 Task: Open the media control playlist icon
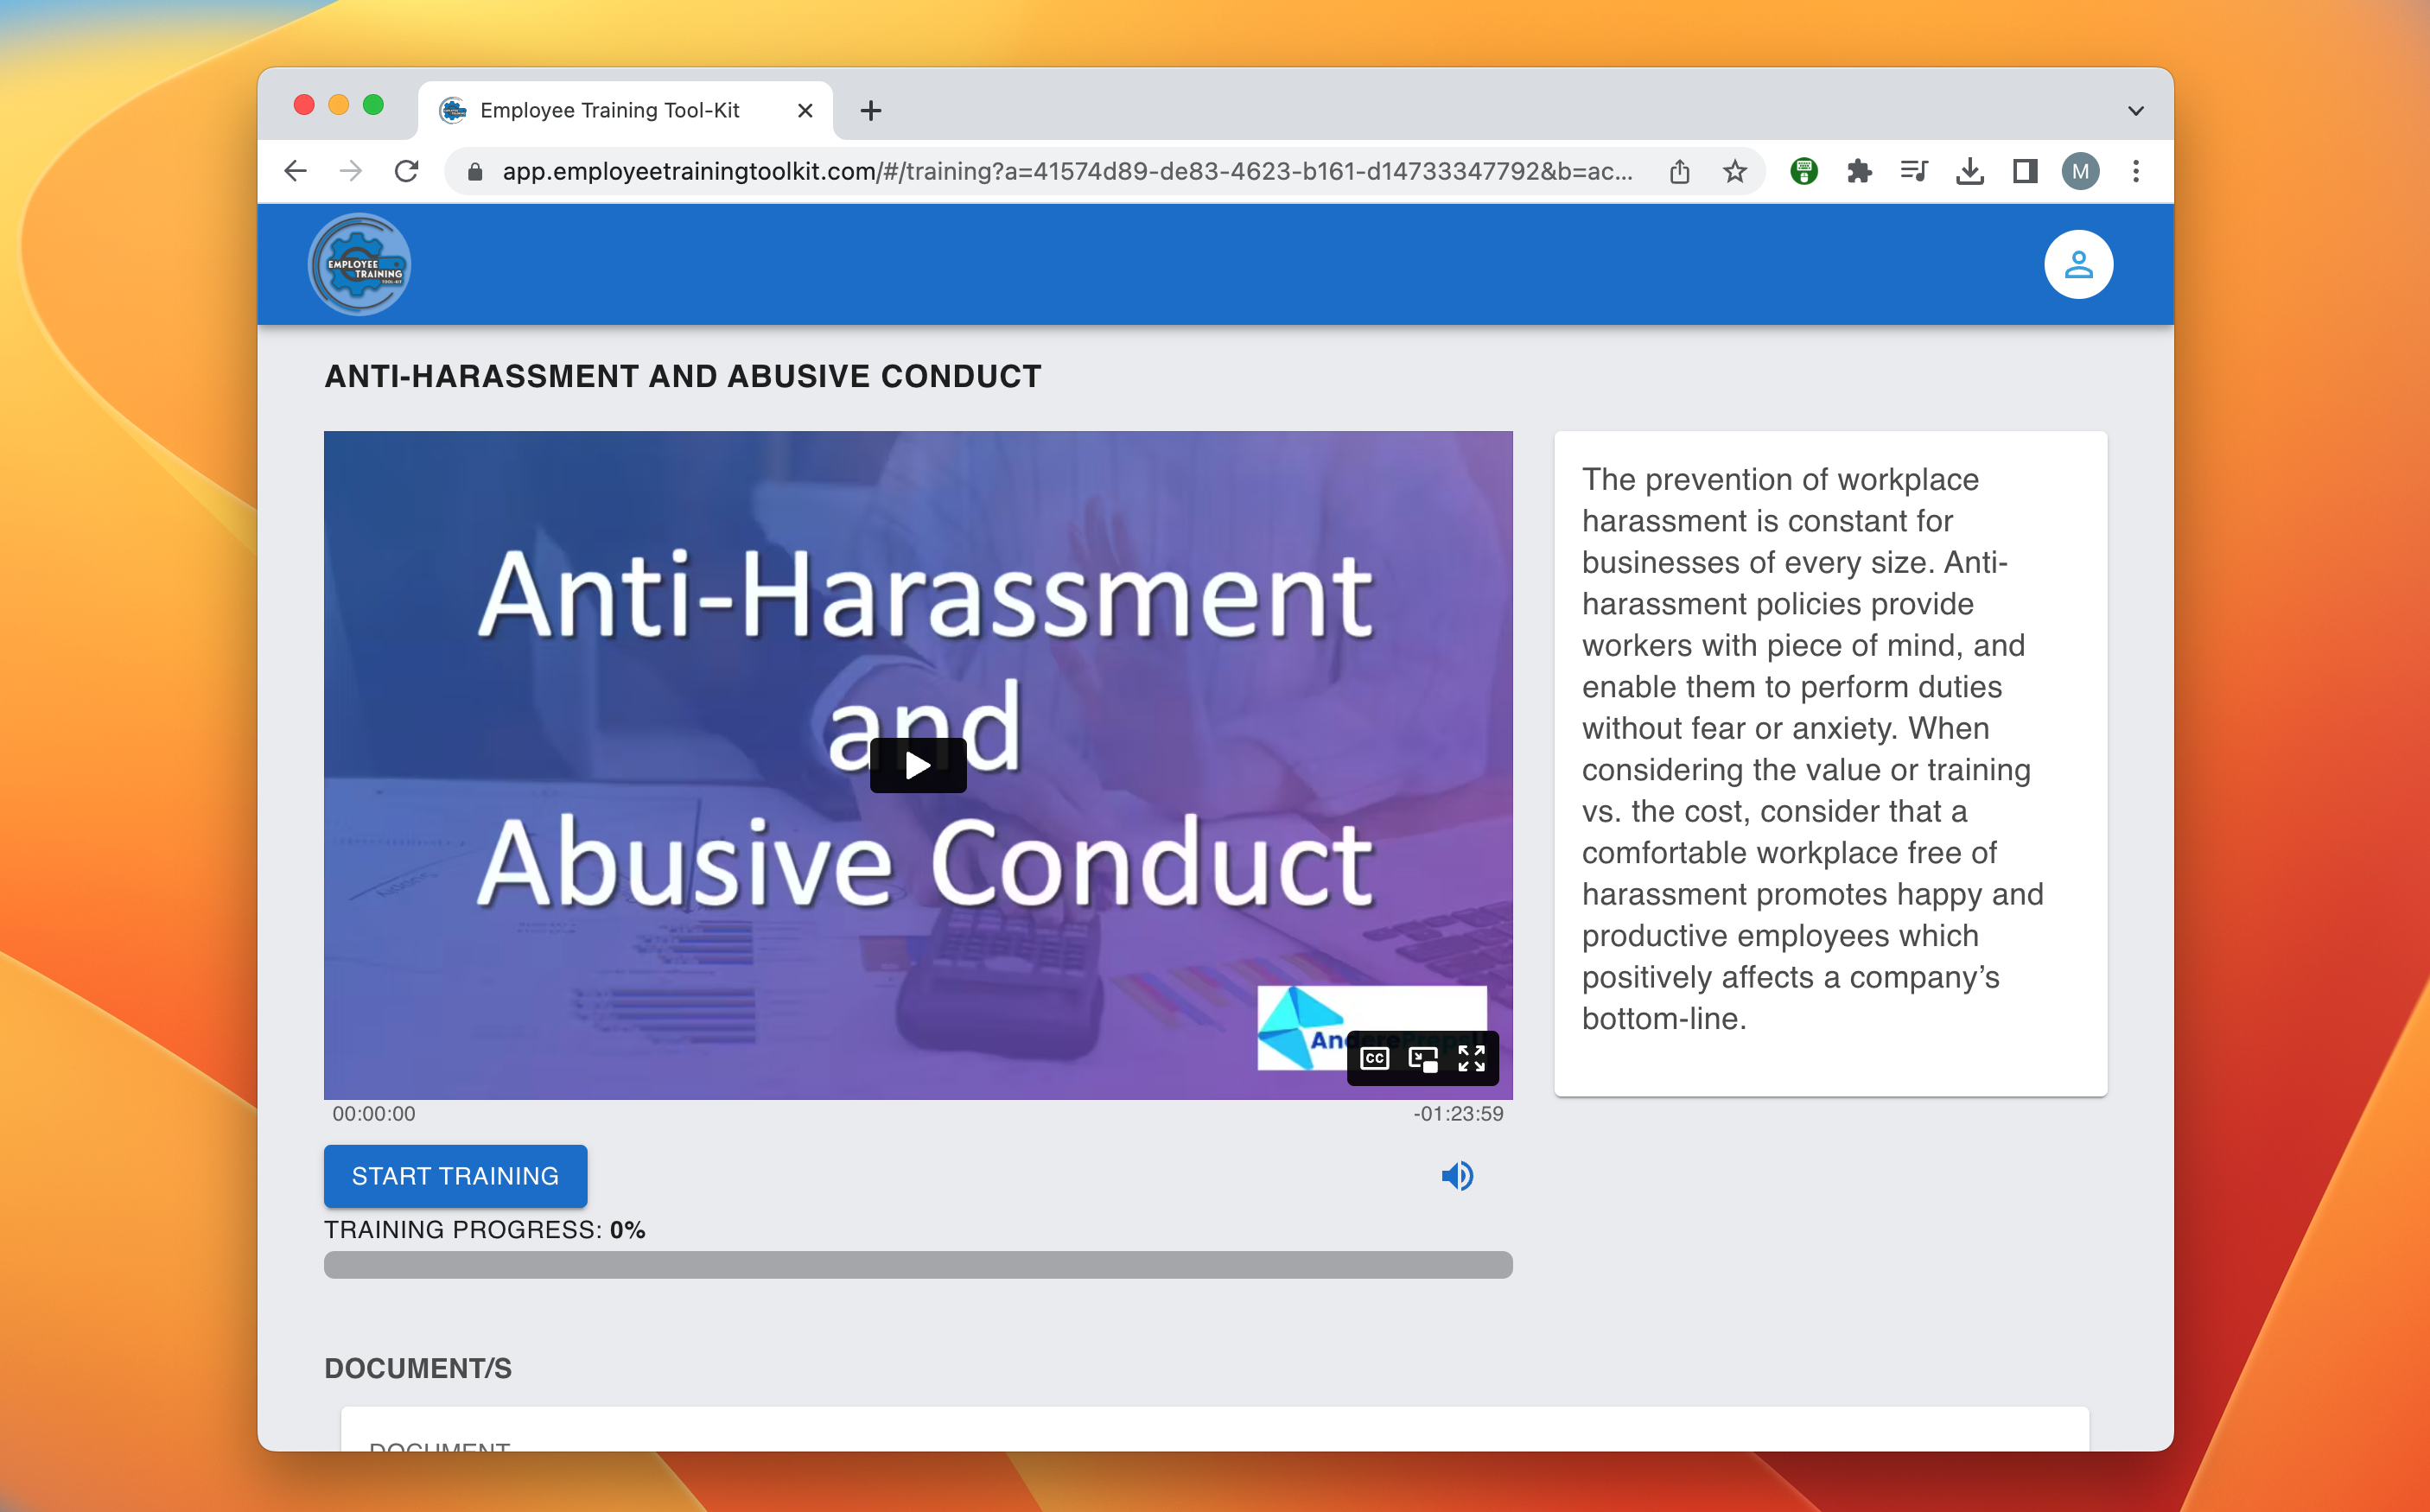point(1914,171)
